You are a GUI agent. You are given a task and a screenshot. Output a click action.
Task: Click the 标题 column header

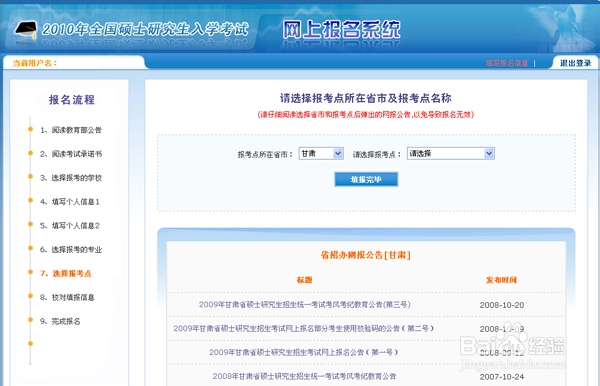[x=305, y=280]
